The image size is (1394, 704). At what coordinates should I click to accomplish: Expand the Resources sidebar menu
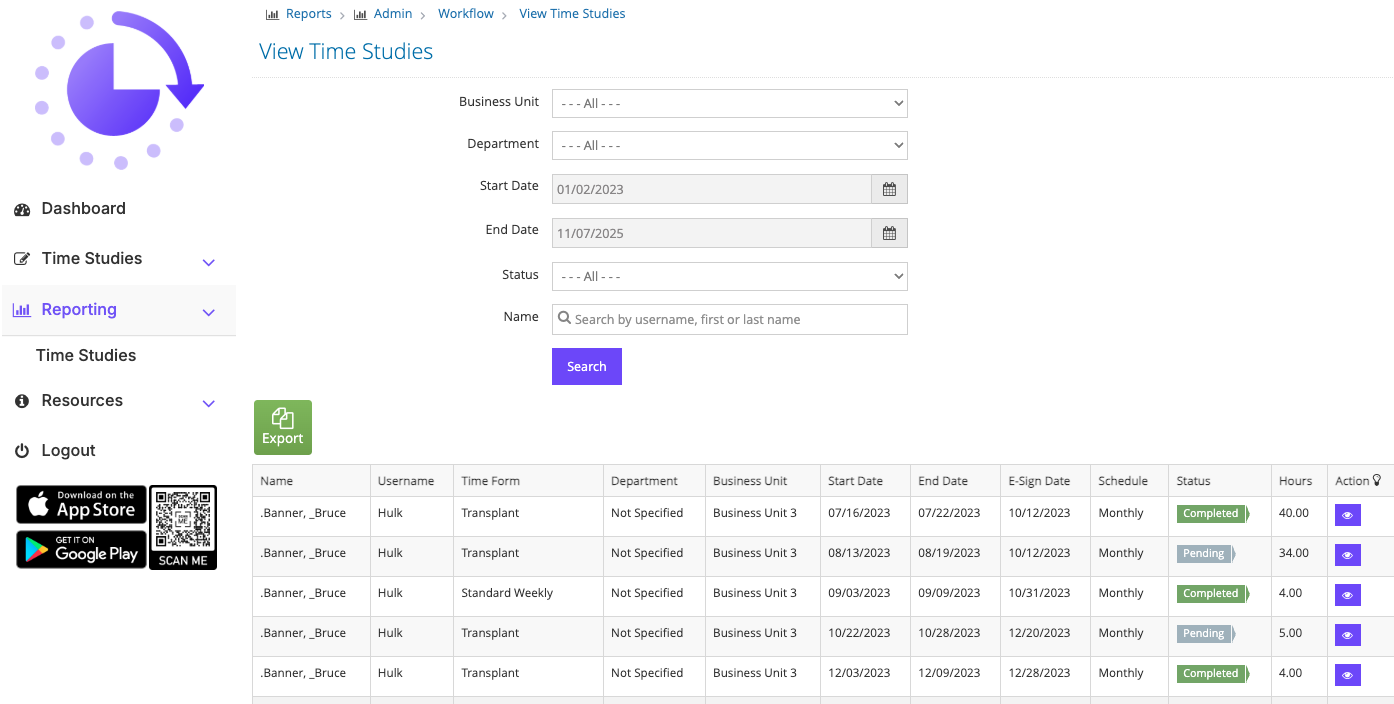click(x=118, y=401)
